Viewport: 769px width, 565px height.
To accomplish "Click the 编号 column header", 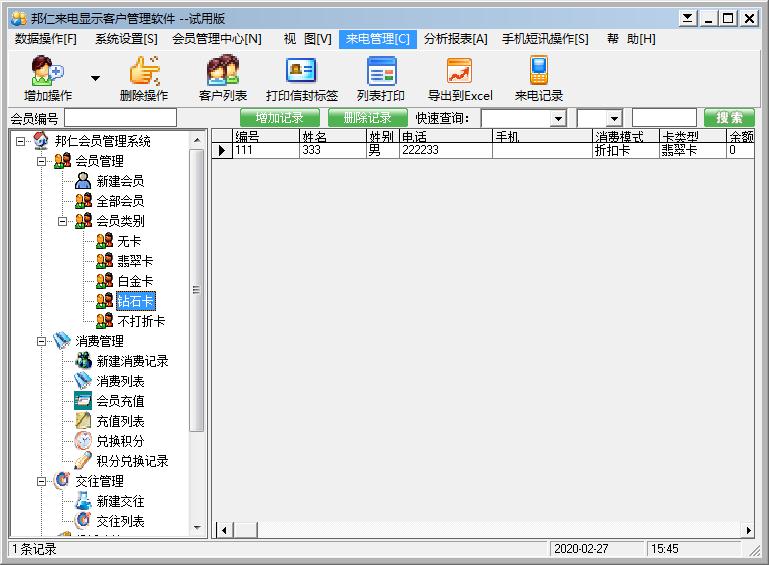I will tap(266, 136).
